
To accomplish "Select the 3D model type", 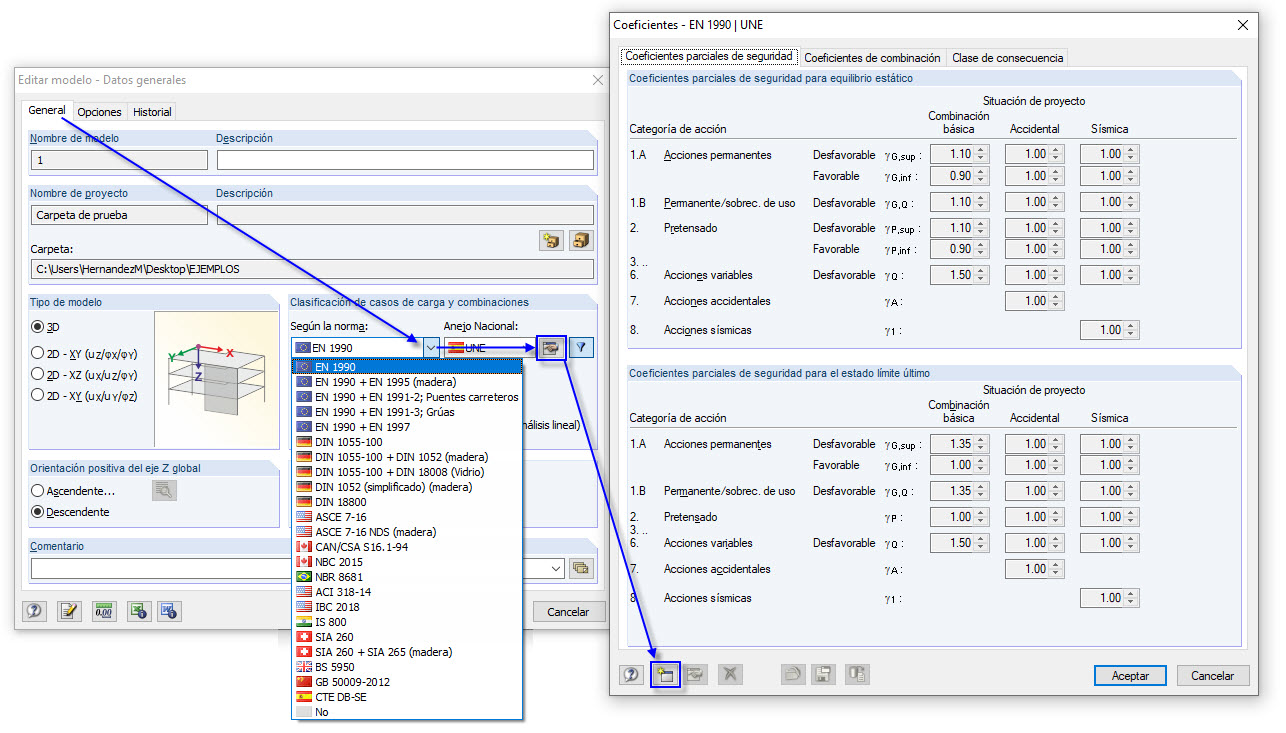I will pyautogui.click(x=38, y=326).
